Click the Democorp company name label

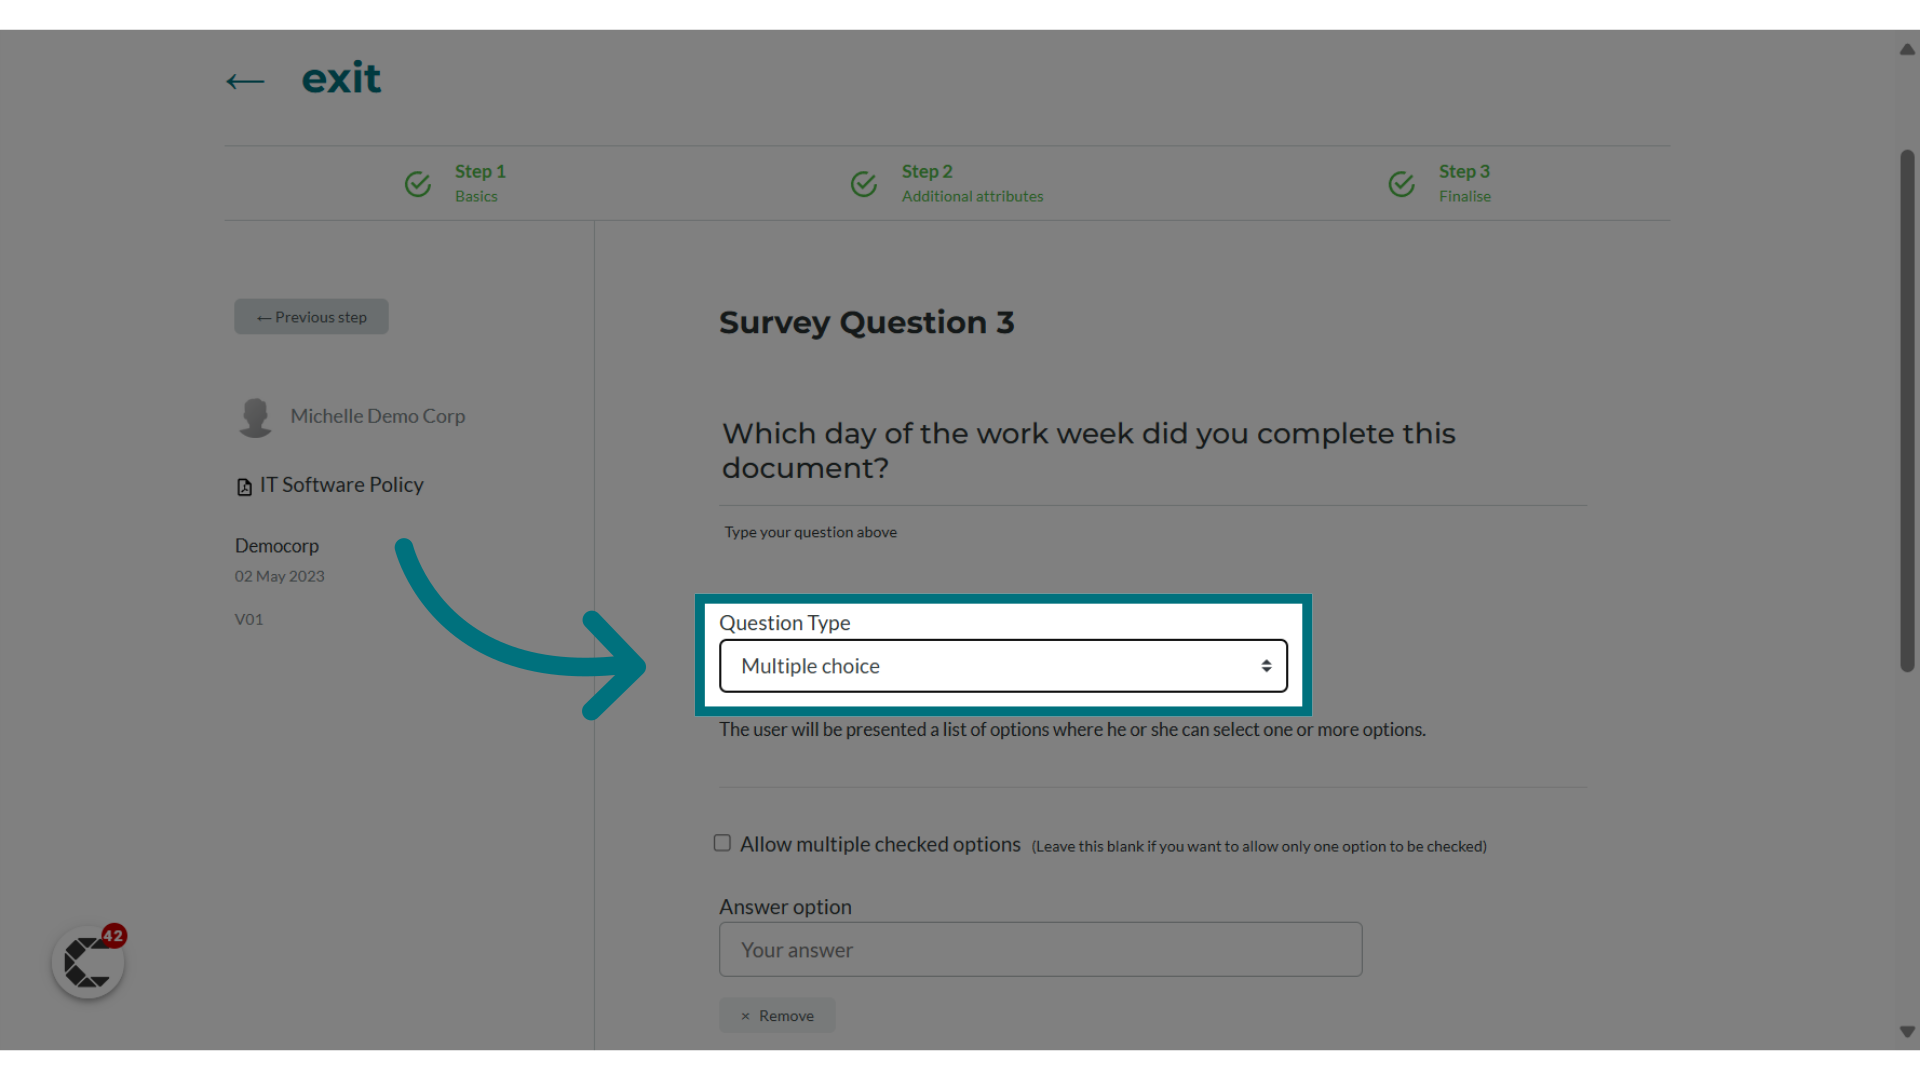tap(277, 545)
